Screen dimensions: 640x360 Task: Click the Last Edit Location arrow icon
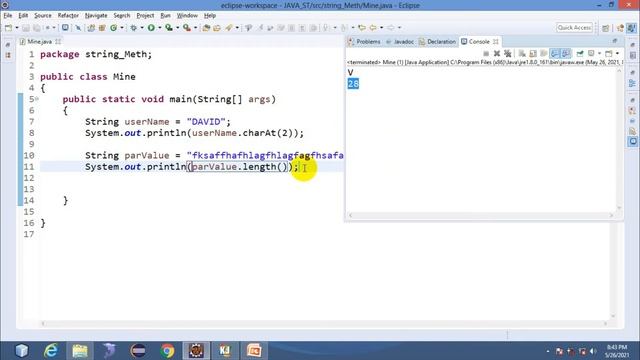pyautogui.click(x=362, y=28)
